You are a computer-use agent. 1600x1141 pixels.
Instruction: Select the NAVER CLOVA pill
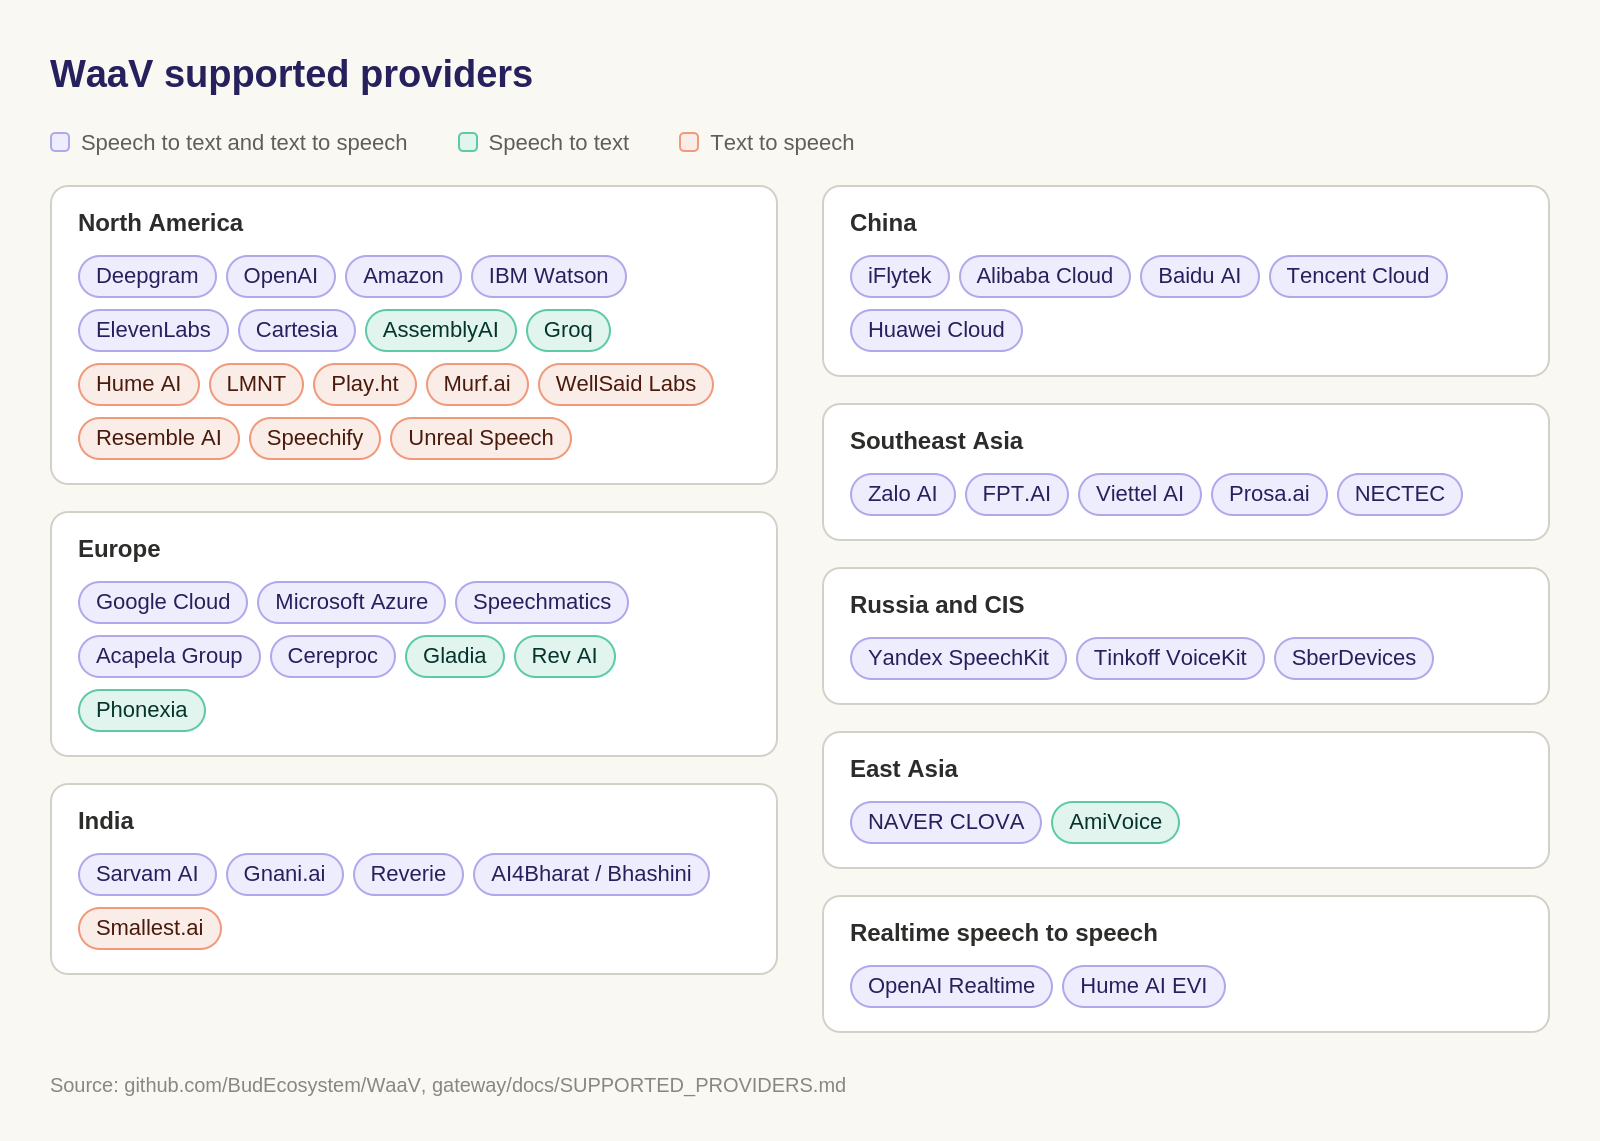click(x=946, y=822)
